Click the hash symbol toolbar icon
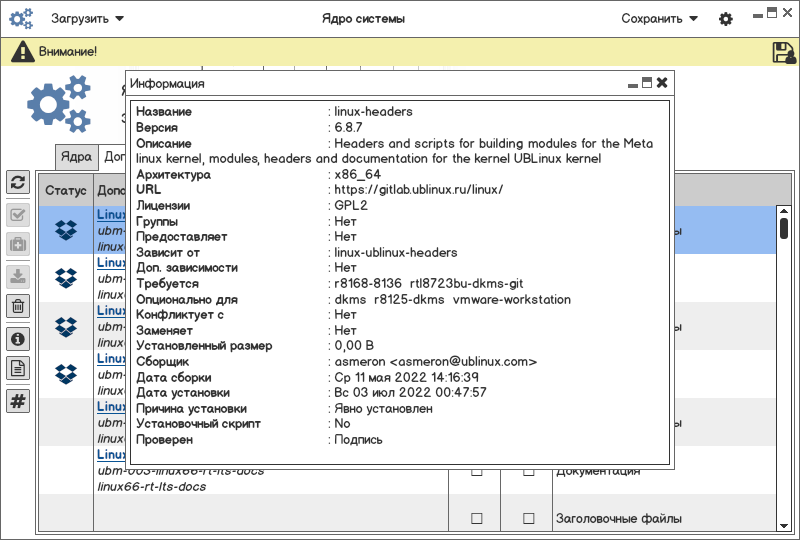 point(18,401)
